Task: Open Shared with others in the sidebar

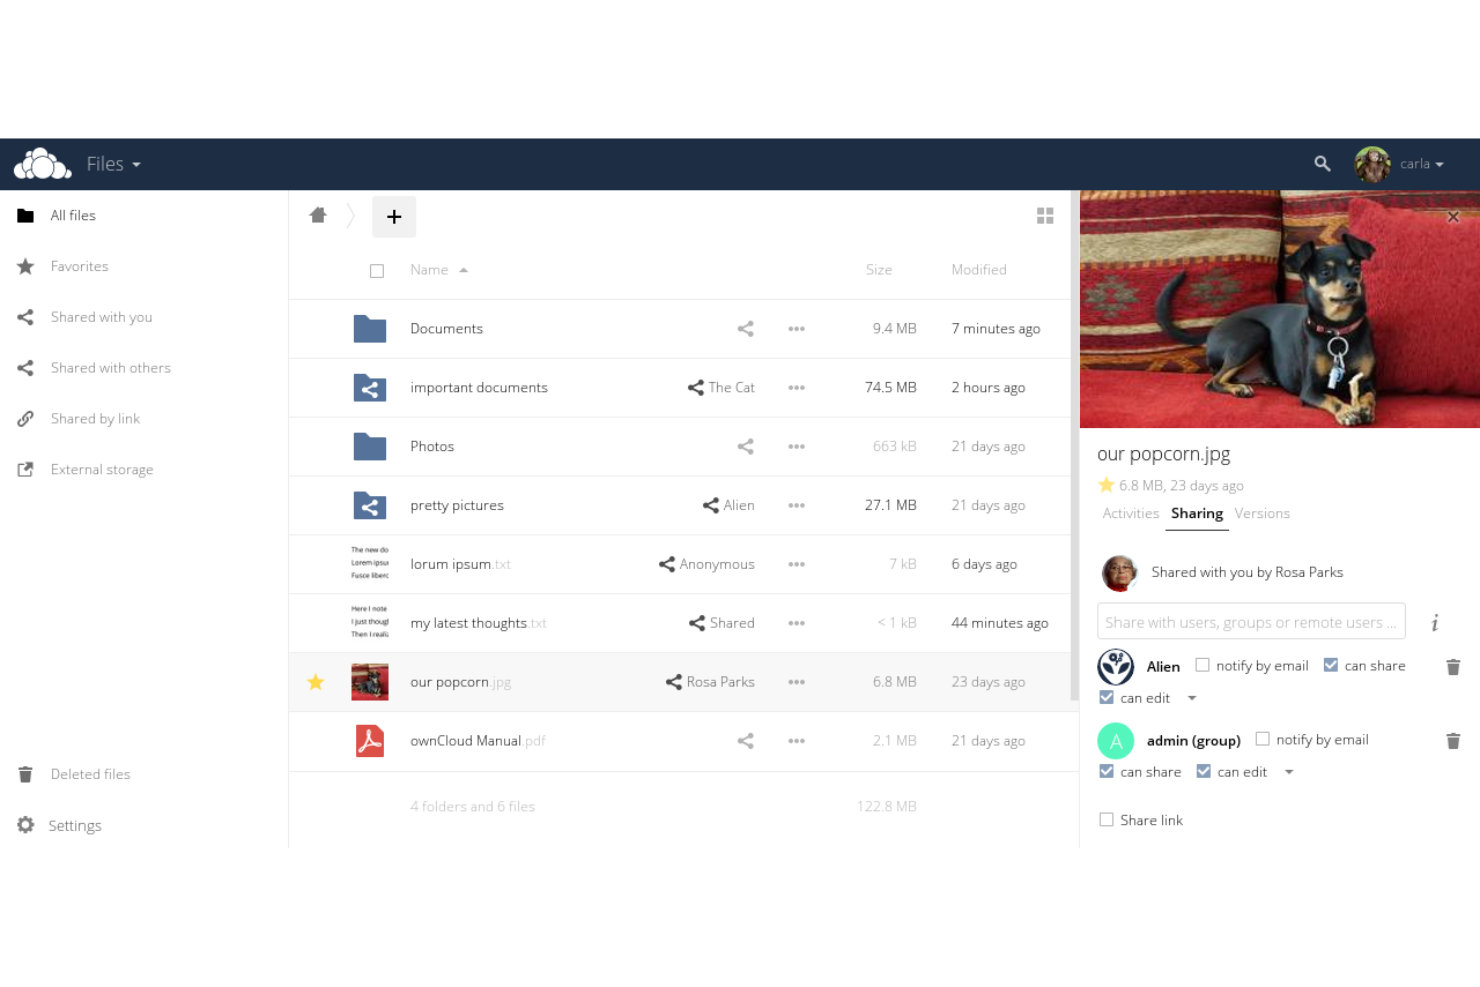Action: [110, 367]
